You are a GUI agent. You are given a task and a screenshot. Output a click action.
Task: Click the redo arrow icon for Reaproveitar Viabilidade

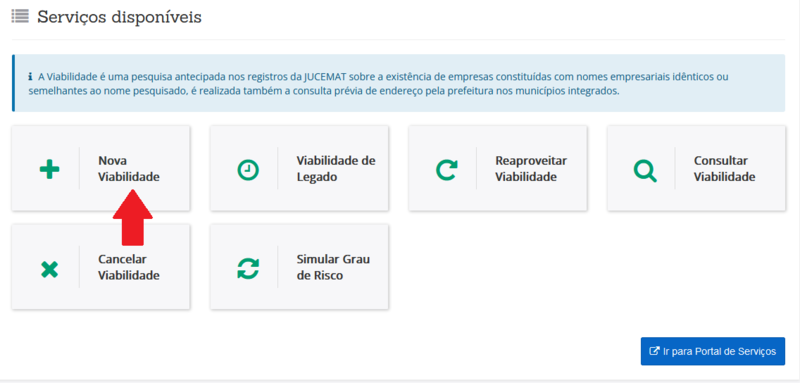(446, 170)
